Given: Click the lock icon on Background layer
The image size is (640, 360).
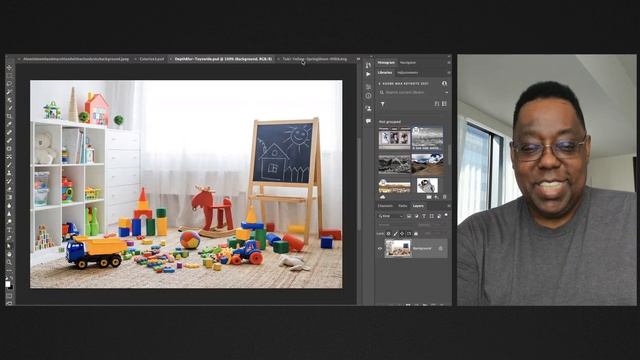Looking at the screenshot, I should point(440,249).
